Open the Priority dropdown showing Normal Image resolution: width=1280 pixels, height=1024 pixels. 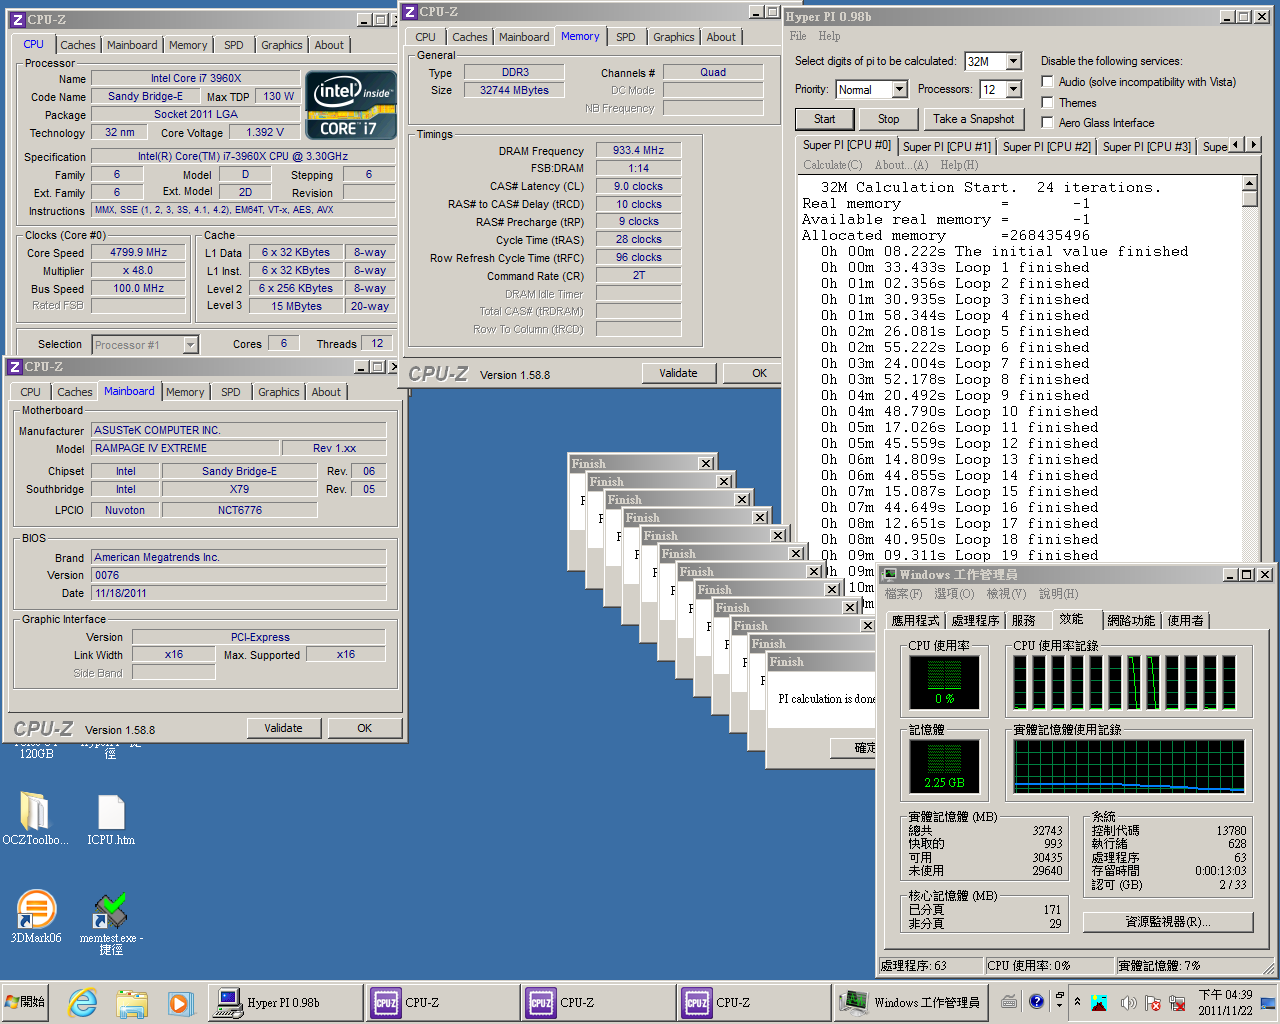[899, 89]
